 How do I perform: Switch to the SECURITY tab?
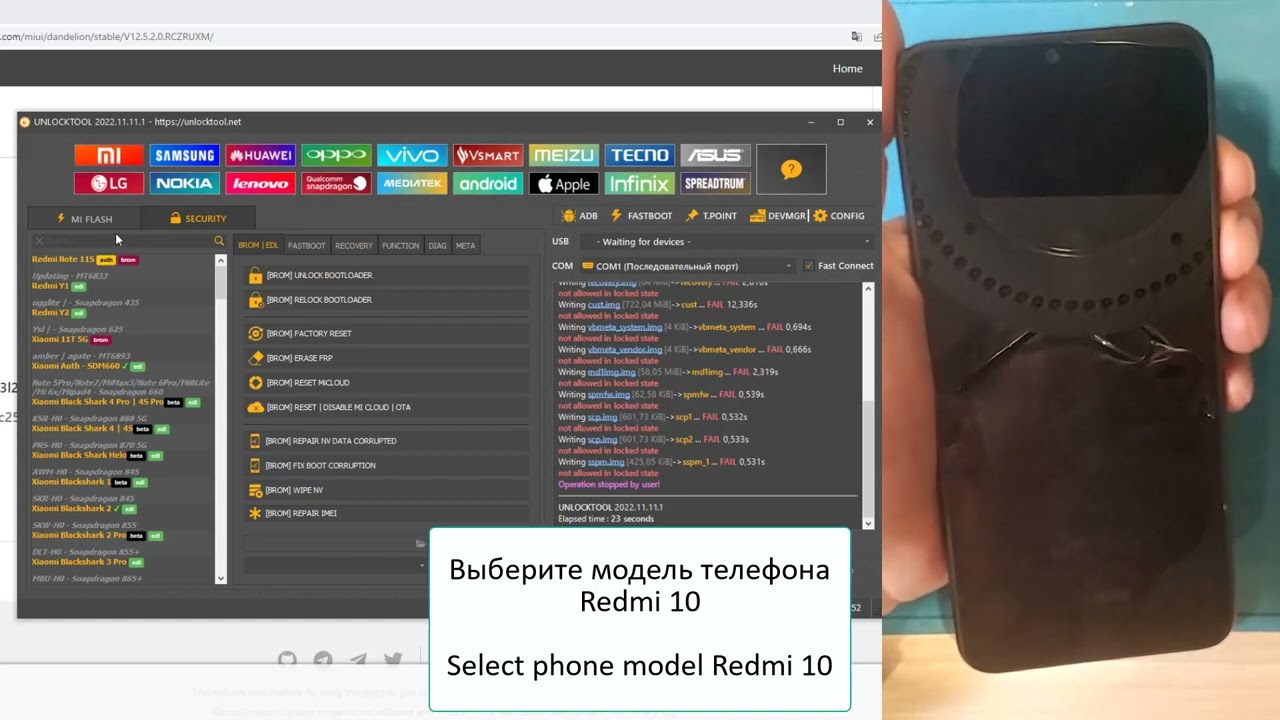click(198, 218)
